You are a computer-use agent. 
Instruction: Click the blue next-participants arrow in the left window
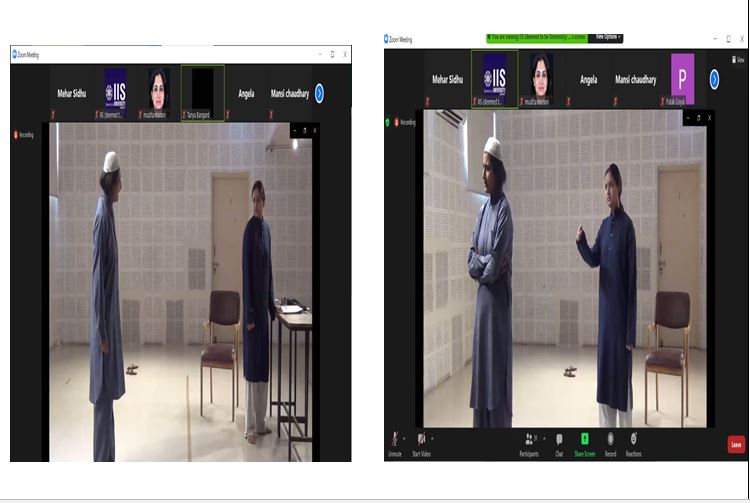(x=319, y=93)
